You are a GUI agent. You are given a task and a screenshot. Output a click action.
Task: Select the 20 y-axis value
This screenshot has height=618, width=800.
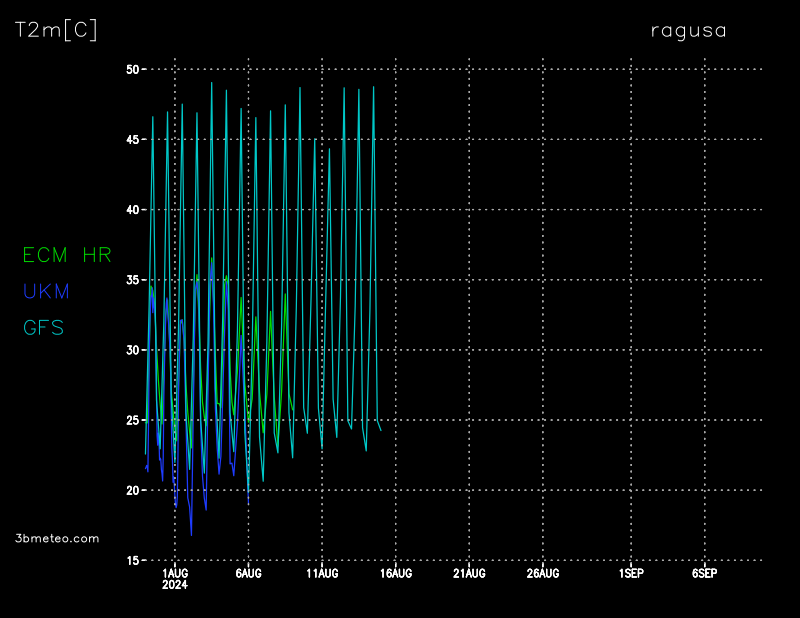click(x=133, y=490)
